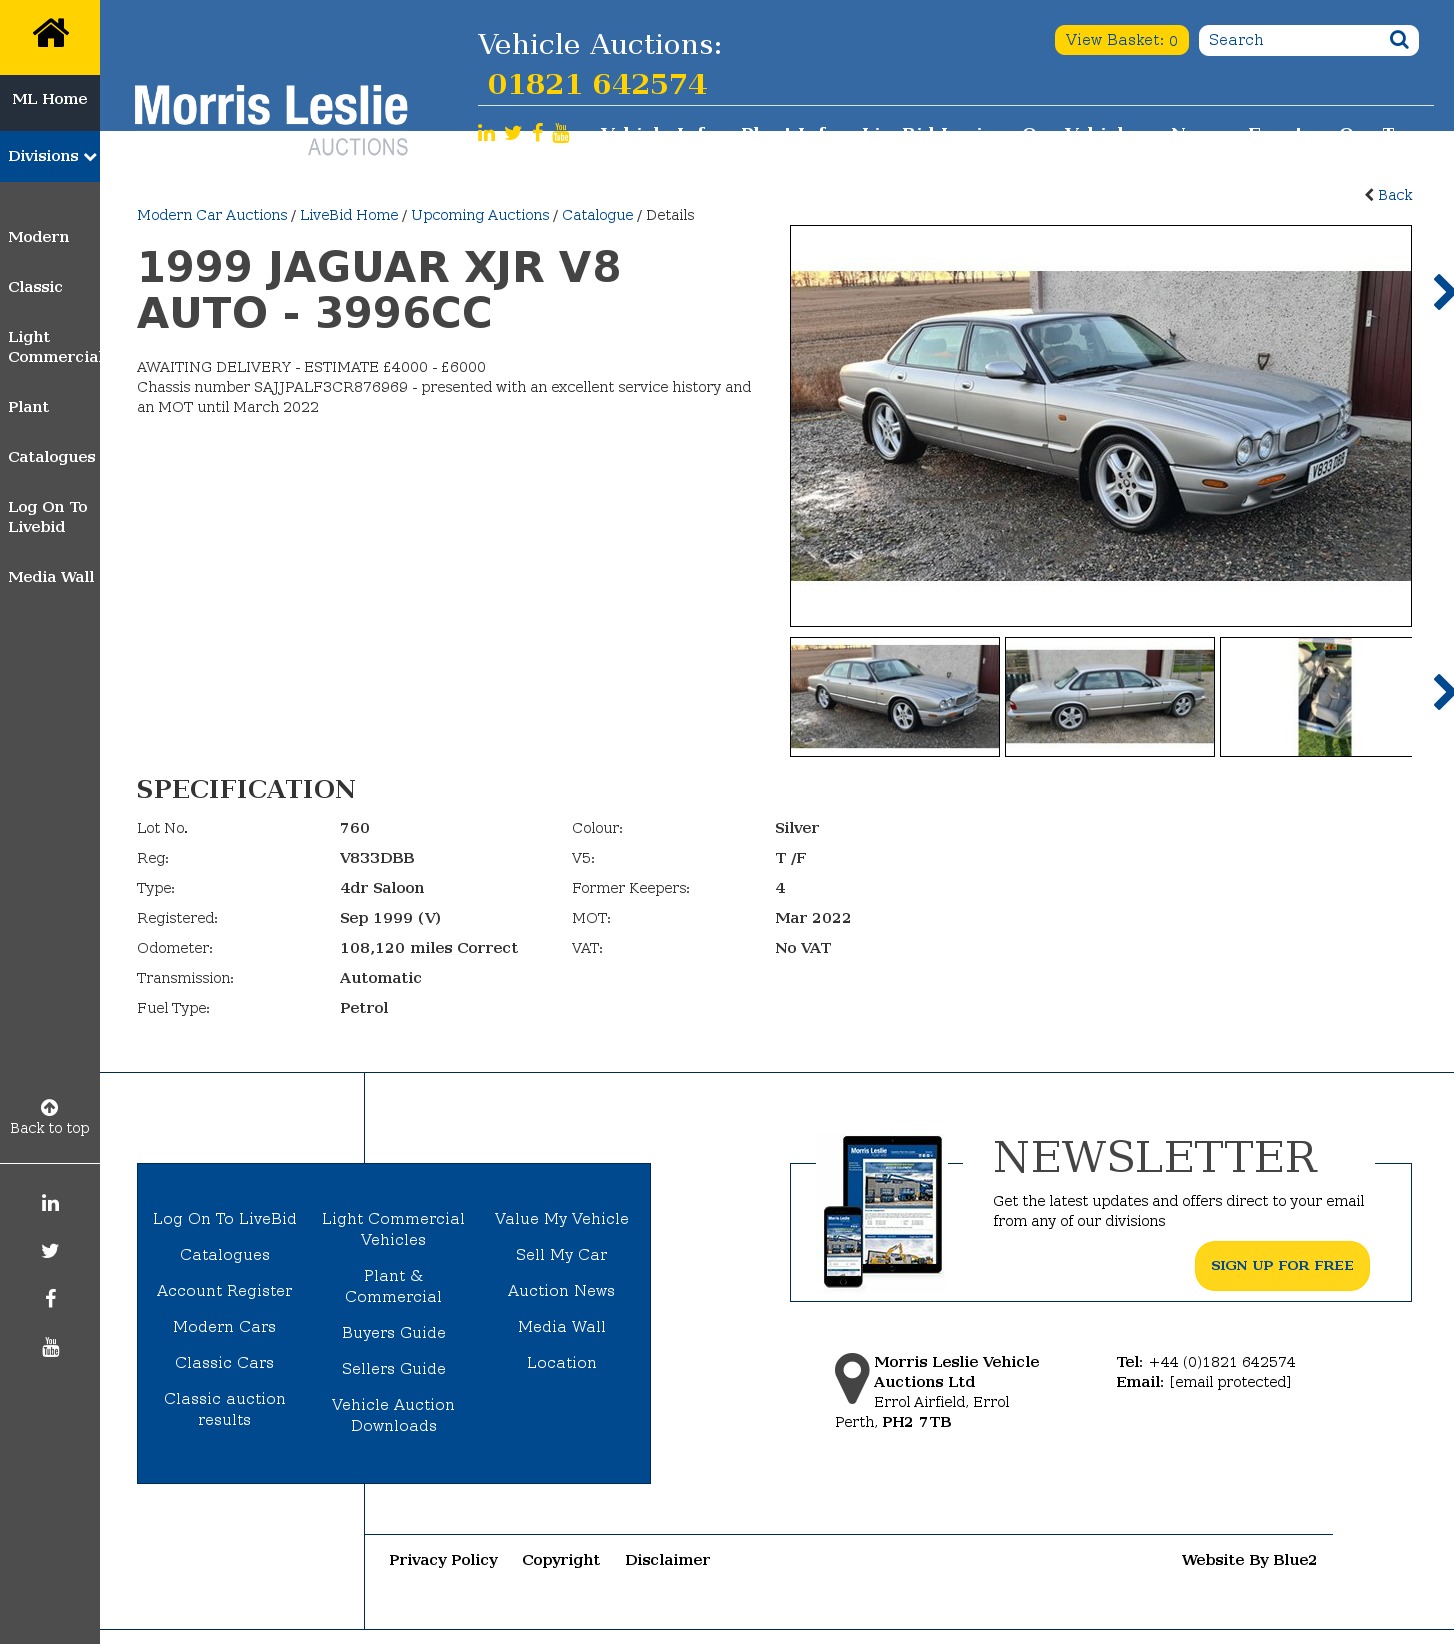Open Auction News link

[x=562, y=1291]
